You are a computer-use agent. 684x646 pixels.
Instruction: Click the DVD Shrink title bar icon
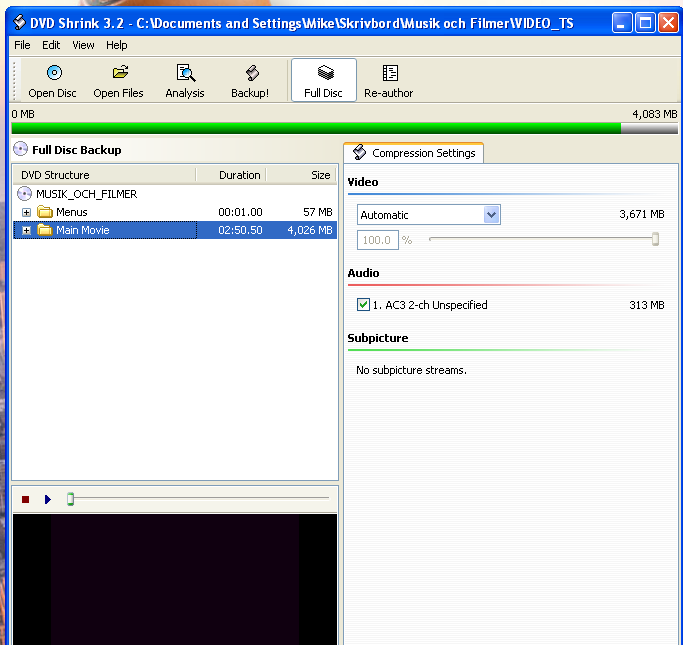19,22
